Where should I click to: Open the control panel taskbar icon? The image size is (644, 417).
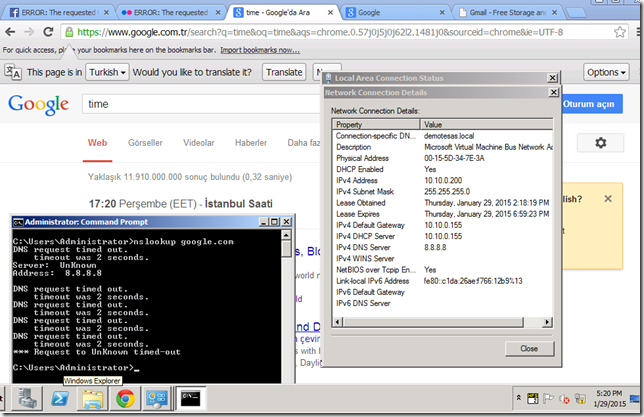[x=157, y=399]
